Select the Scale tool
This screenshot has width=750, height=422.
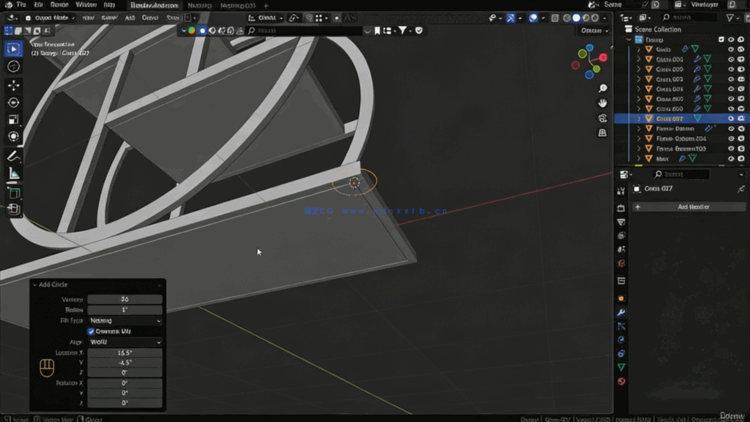[x=13, y=120]
